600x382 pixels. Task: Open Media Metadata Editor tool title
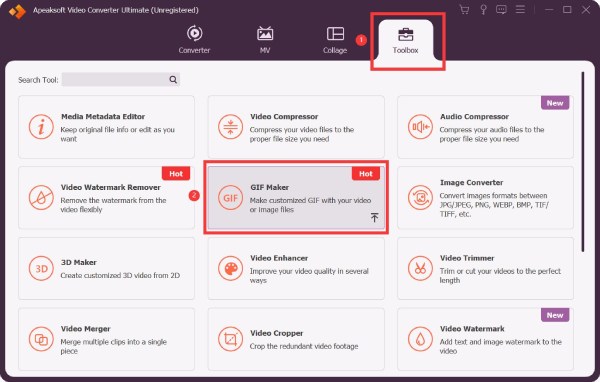[x=103, y=116]
